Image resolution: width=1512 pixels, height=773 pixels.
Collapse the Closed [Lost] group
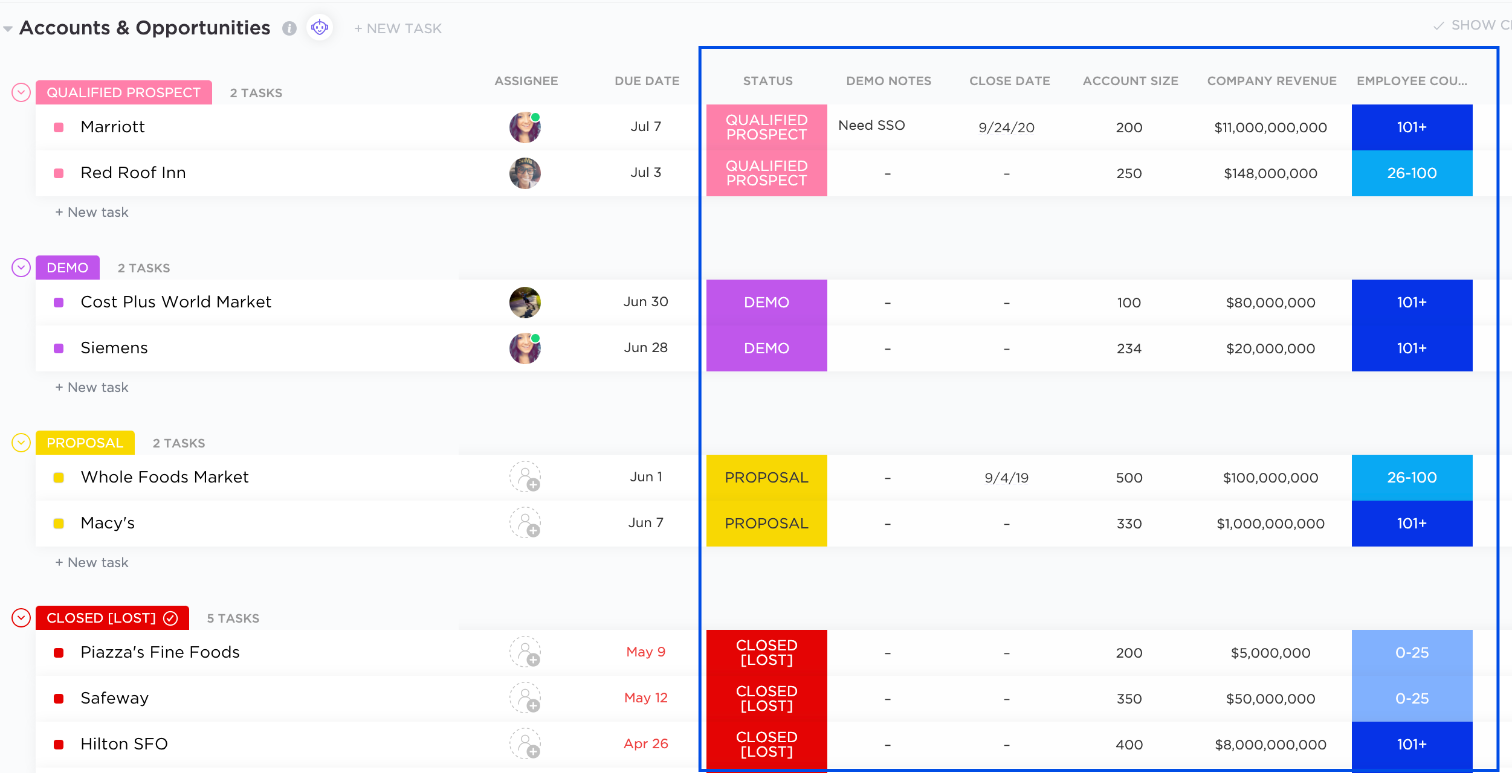[x=21, y=618]
